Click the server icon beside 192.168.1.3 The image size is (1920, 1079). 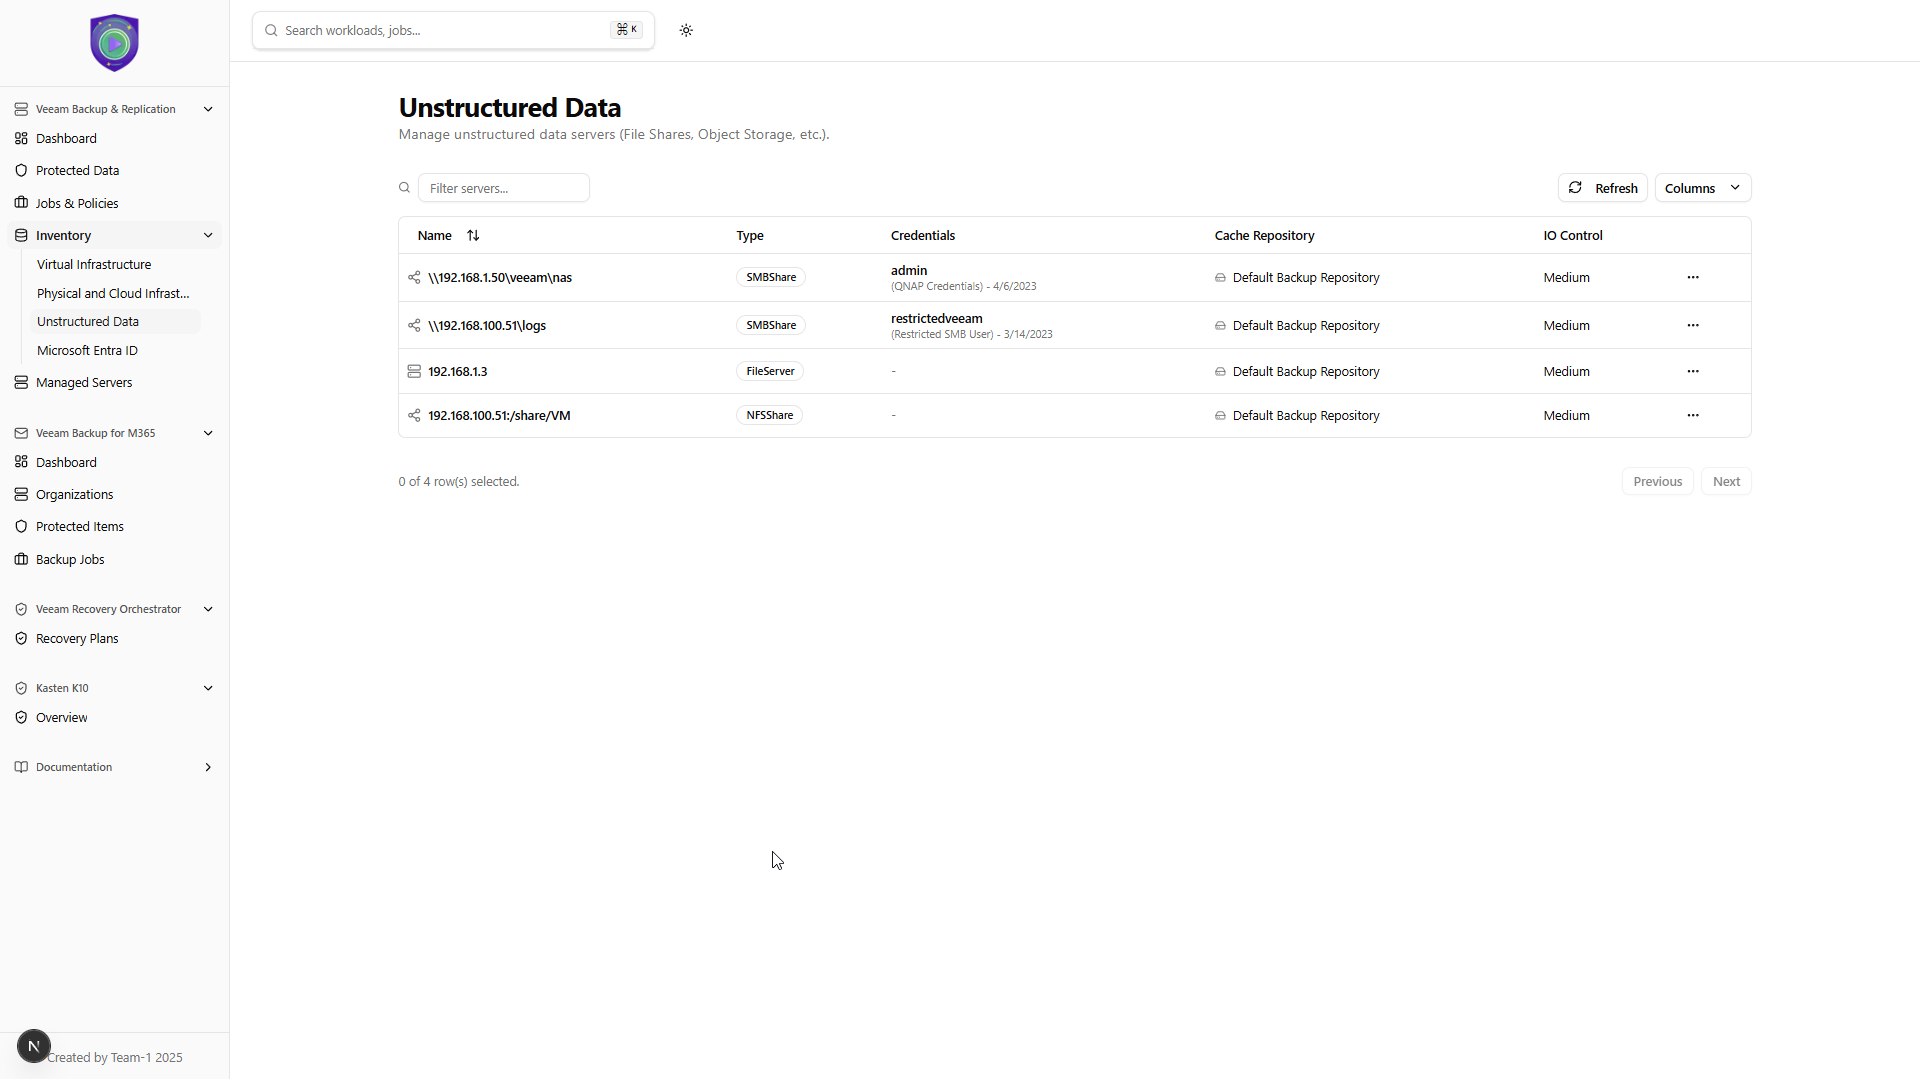pos(414,371)
